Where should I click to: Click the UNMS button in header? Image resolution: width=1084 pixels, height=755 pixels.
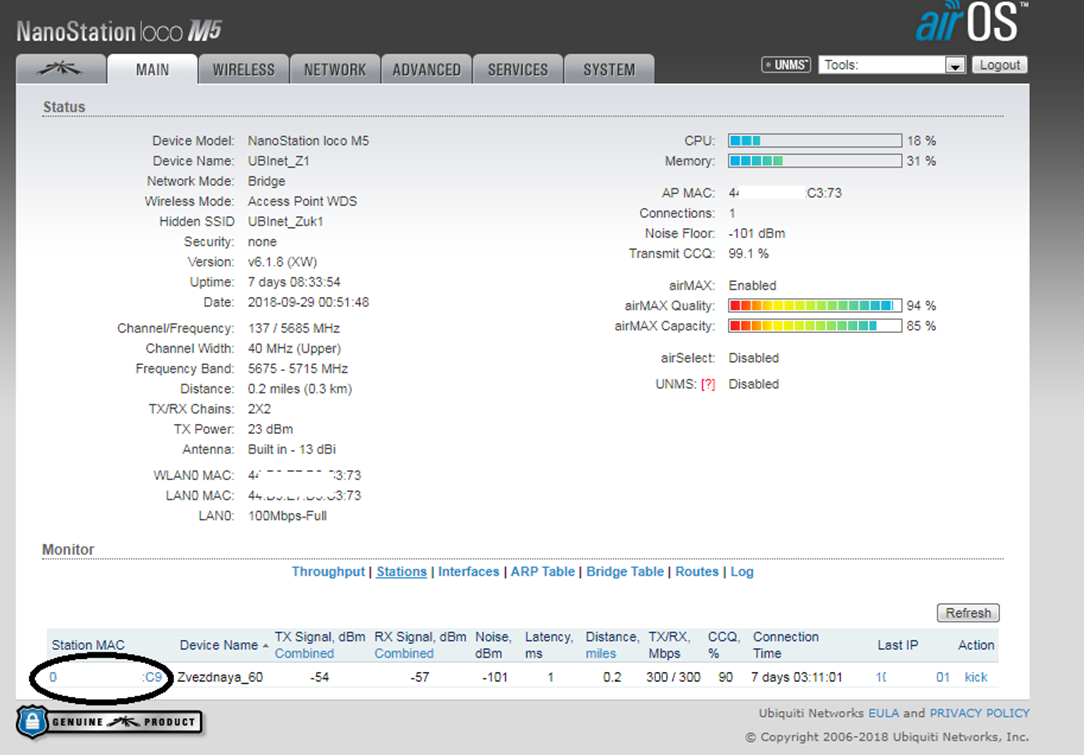786,65
